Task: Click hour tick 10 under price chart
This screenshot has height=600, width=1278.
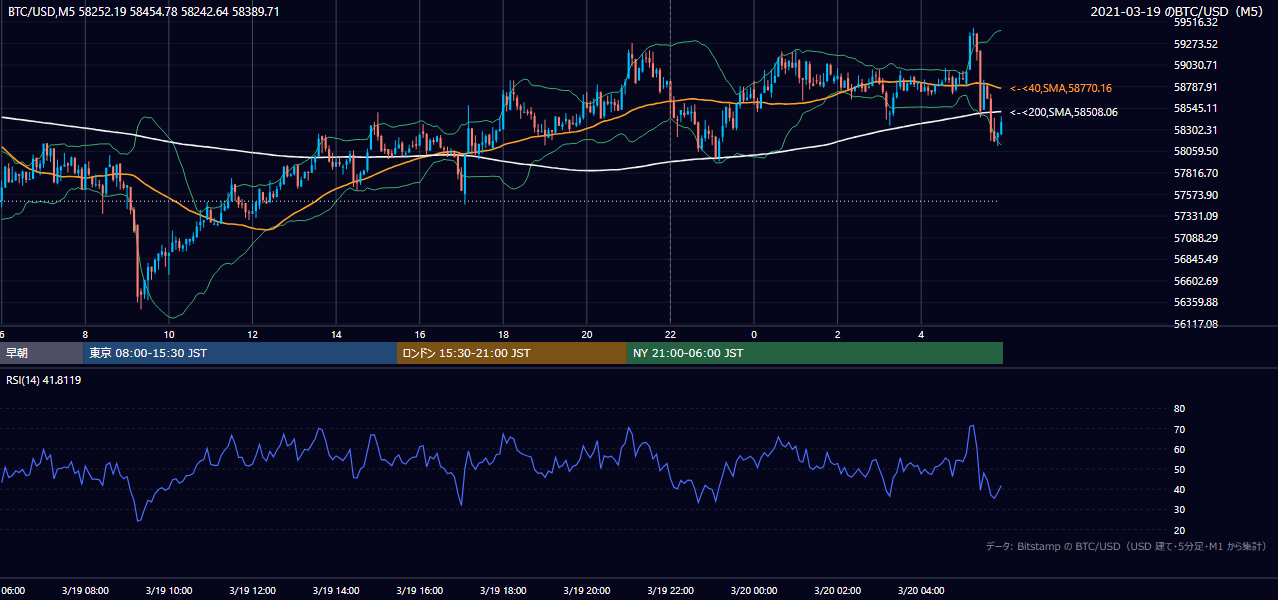Action: coord(169,334)
